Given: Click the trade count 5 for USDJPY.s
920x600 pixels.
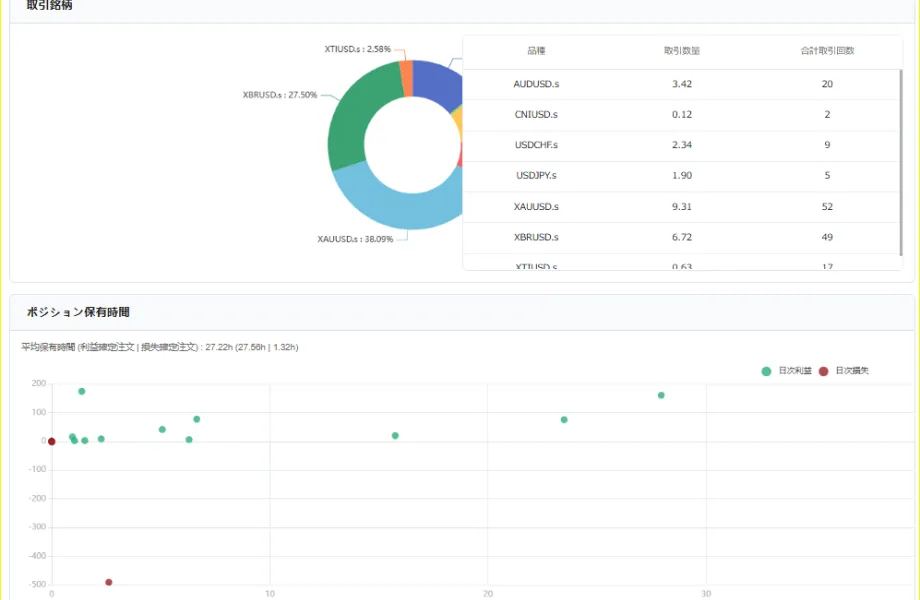Looking at the screenshot, I should coord(827,175).
